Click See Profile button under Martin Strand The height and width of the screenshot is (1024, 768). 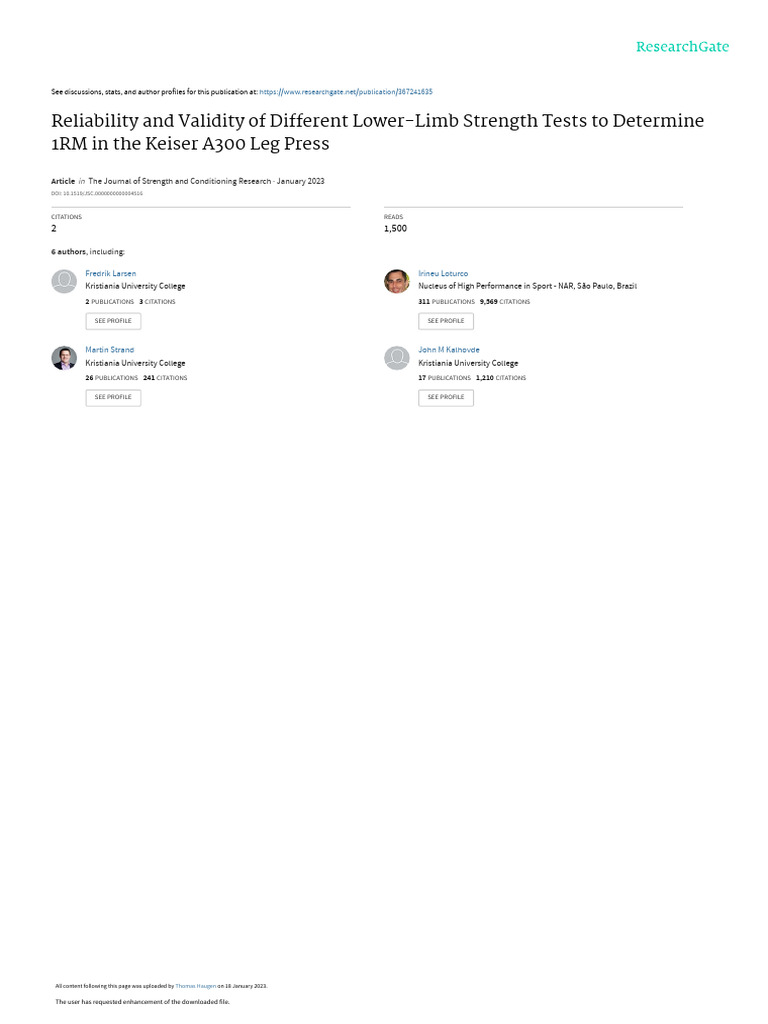pos(113,398)
